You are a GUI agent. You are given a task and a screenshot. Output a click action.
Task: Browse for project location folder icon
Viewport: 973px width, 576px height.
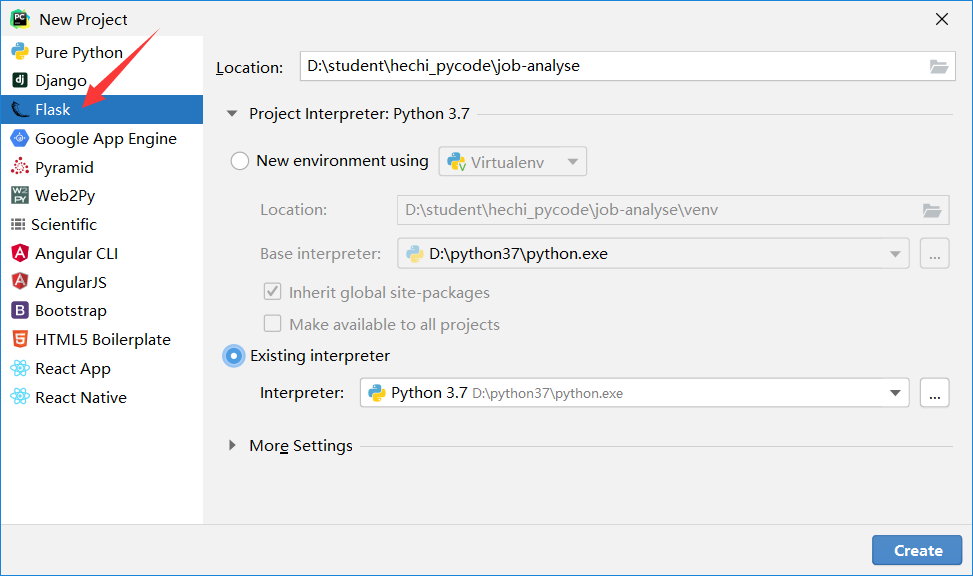(938, 67)
